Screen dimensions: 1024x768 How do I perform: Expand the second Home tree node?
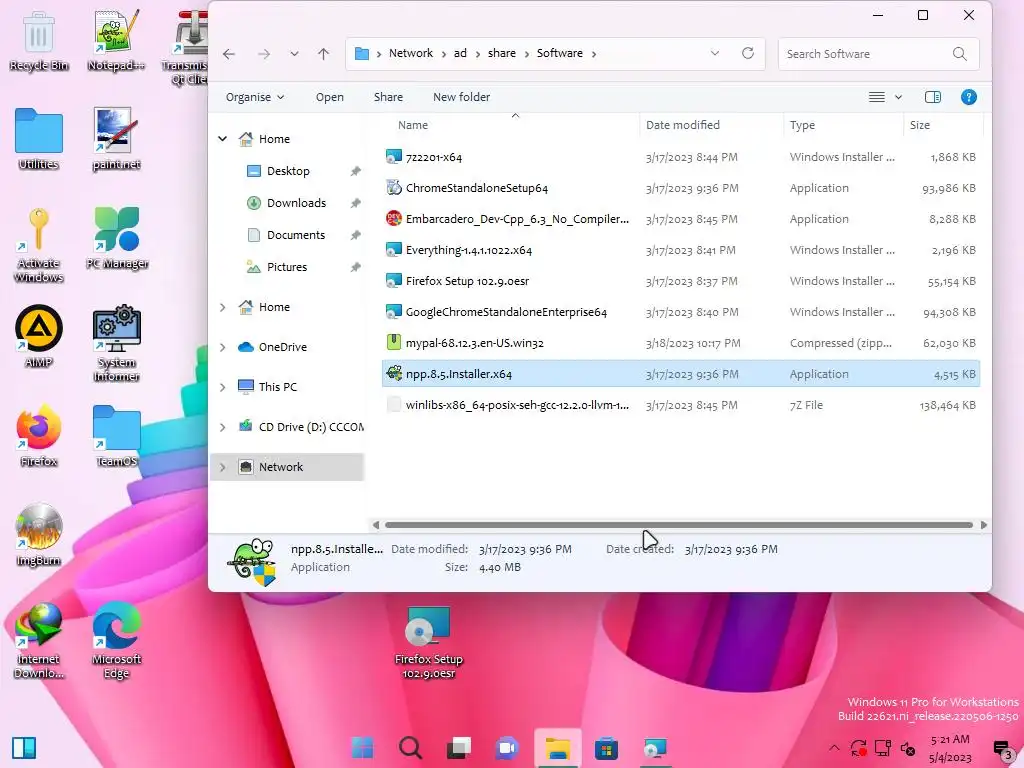[x=223, y=307]
